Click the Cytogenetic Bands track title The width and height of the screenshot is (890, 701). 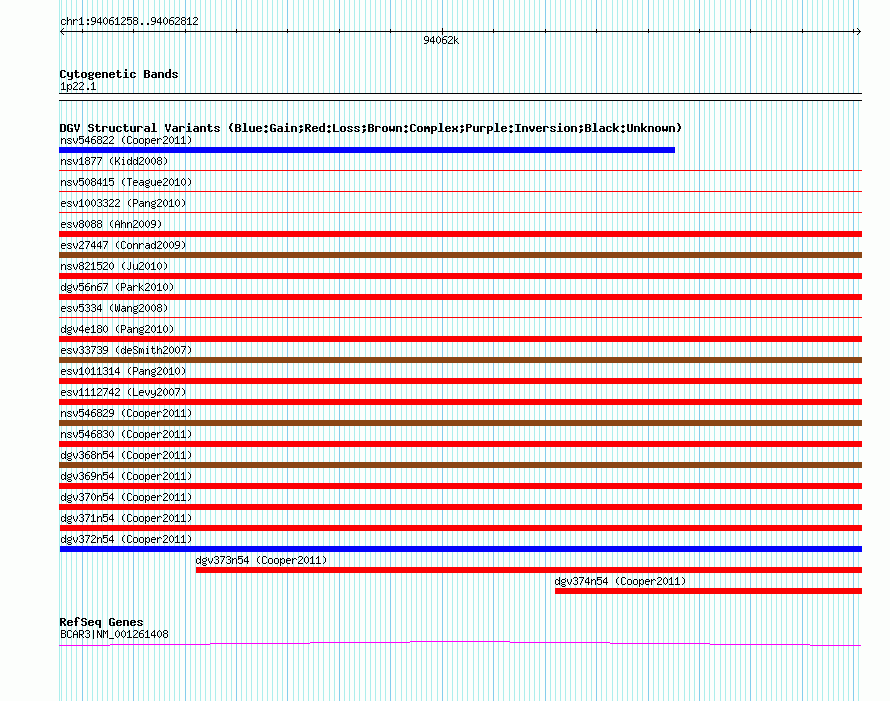pyautogui.click(x=119, y=74)
